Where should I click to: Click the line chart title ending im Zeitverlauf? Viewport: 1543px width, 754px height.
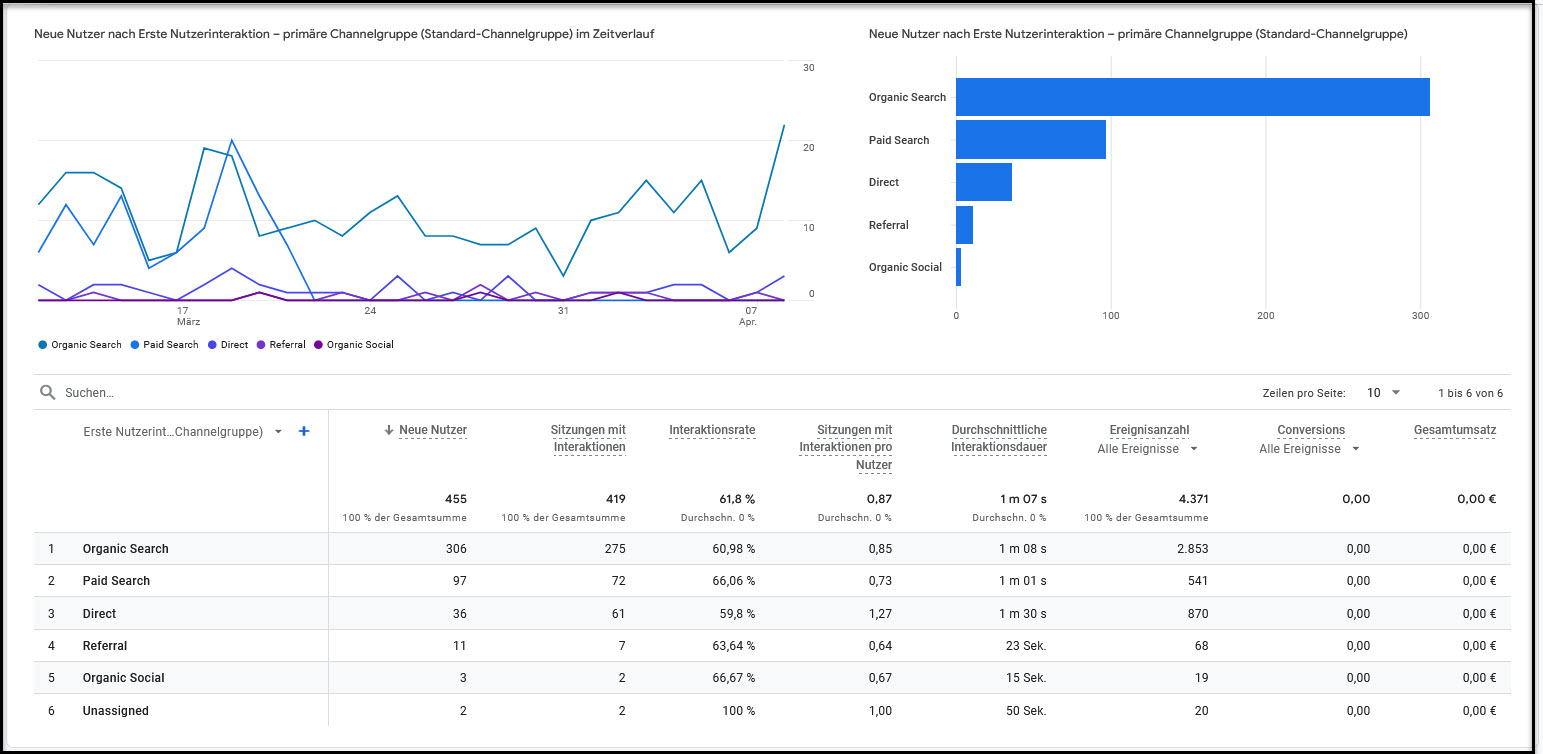345,34
